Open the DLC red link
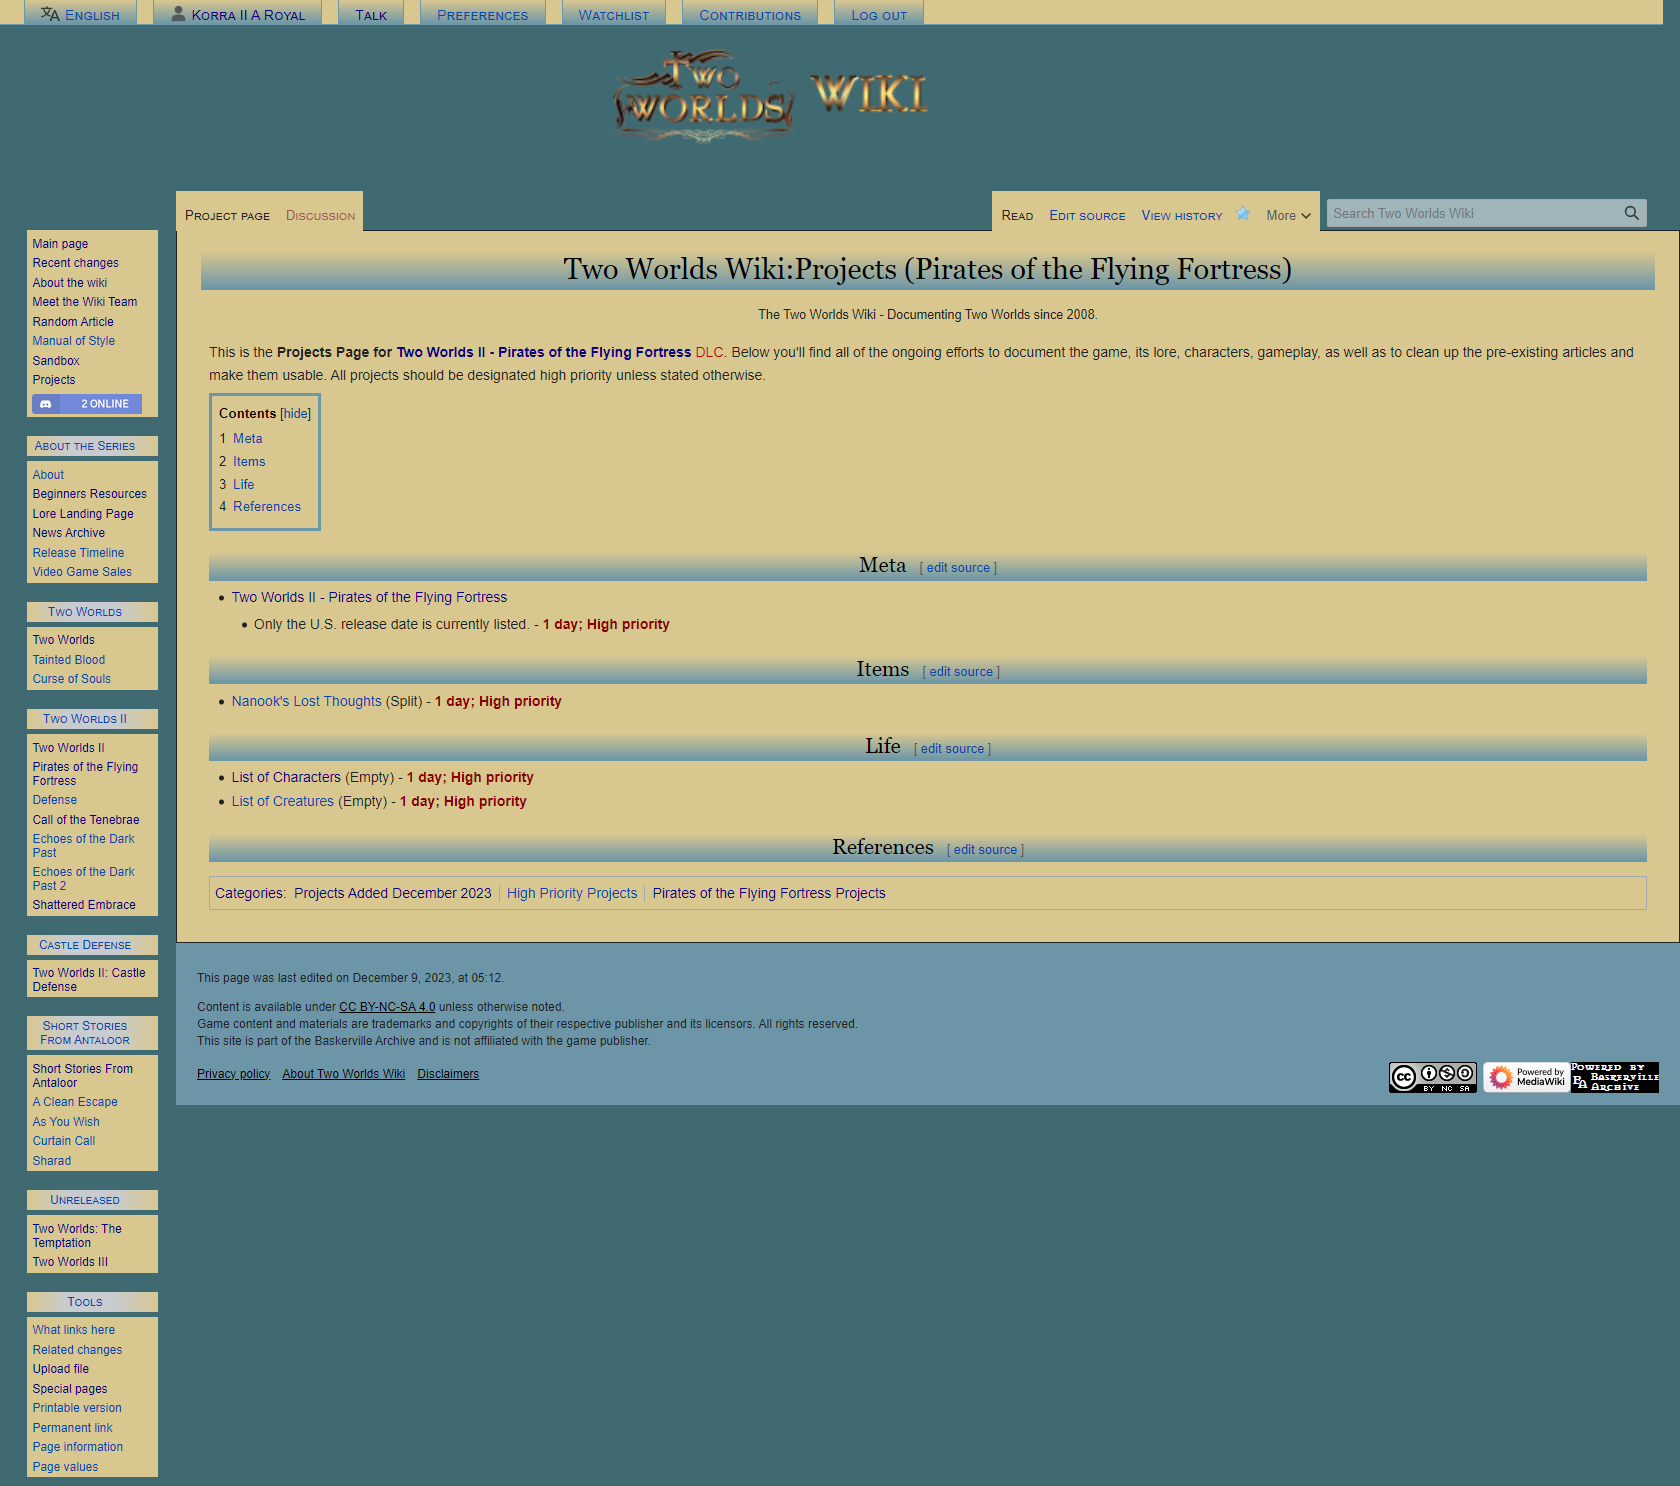Image resolution: width=1680 pixels, height=1486 pixels. click(x=709, y=353)
